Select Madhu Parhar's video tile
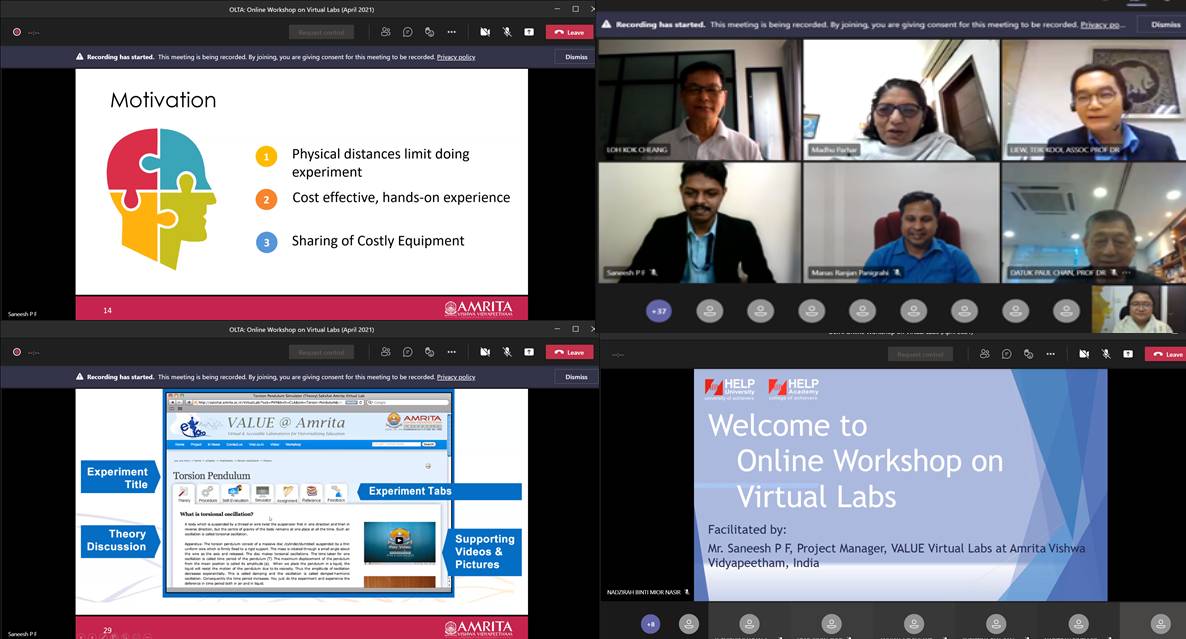 coord(900,100)
